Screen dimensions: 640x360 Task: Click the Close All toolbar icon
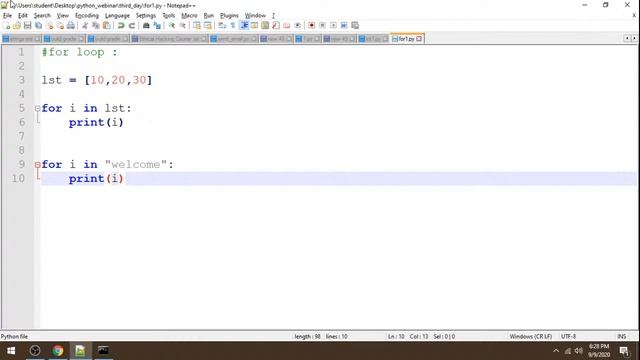[x=60, y=25]
